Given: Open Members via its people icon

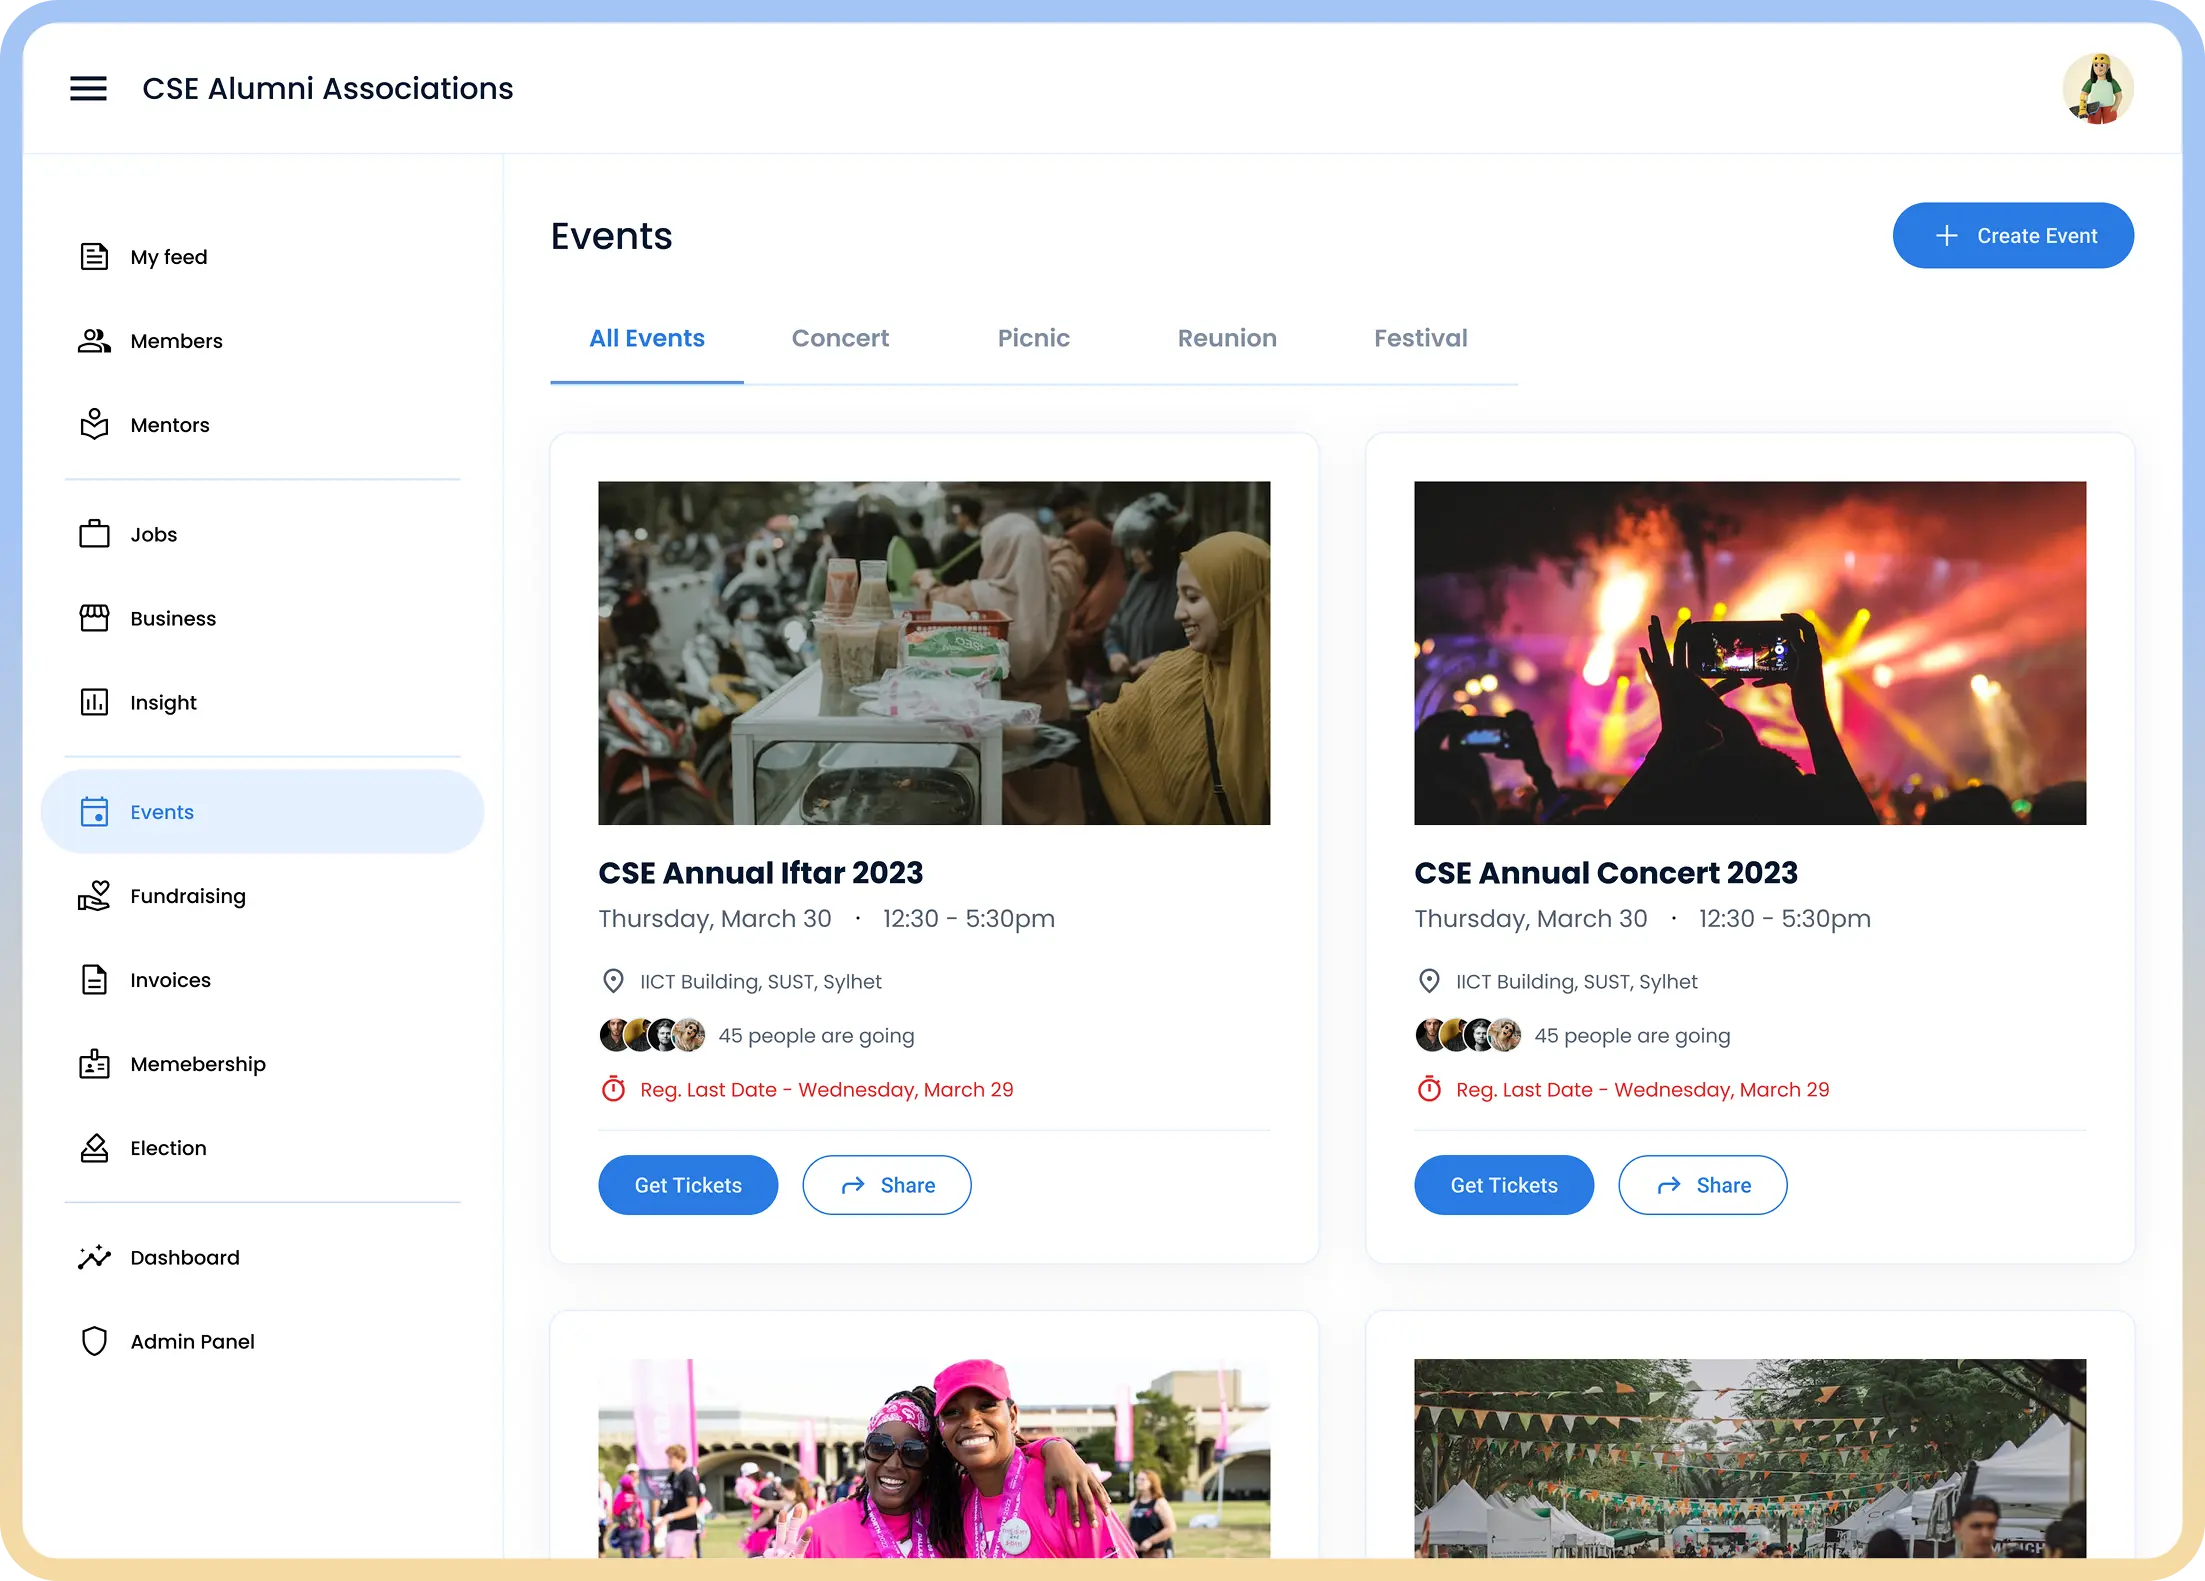Looking at the screenshot, I should [x=94, y=341].
